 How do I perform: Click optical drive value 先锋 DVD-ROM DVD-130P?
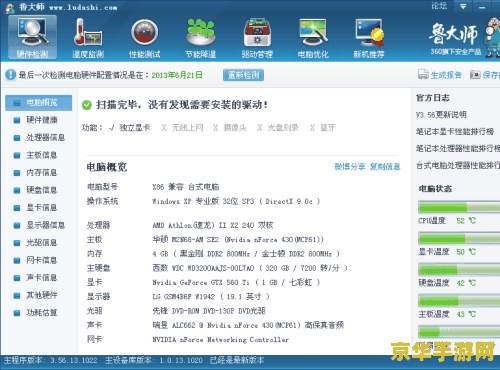[209, 311]
